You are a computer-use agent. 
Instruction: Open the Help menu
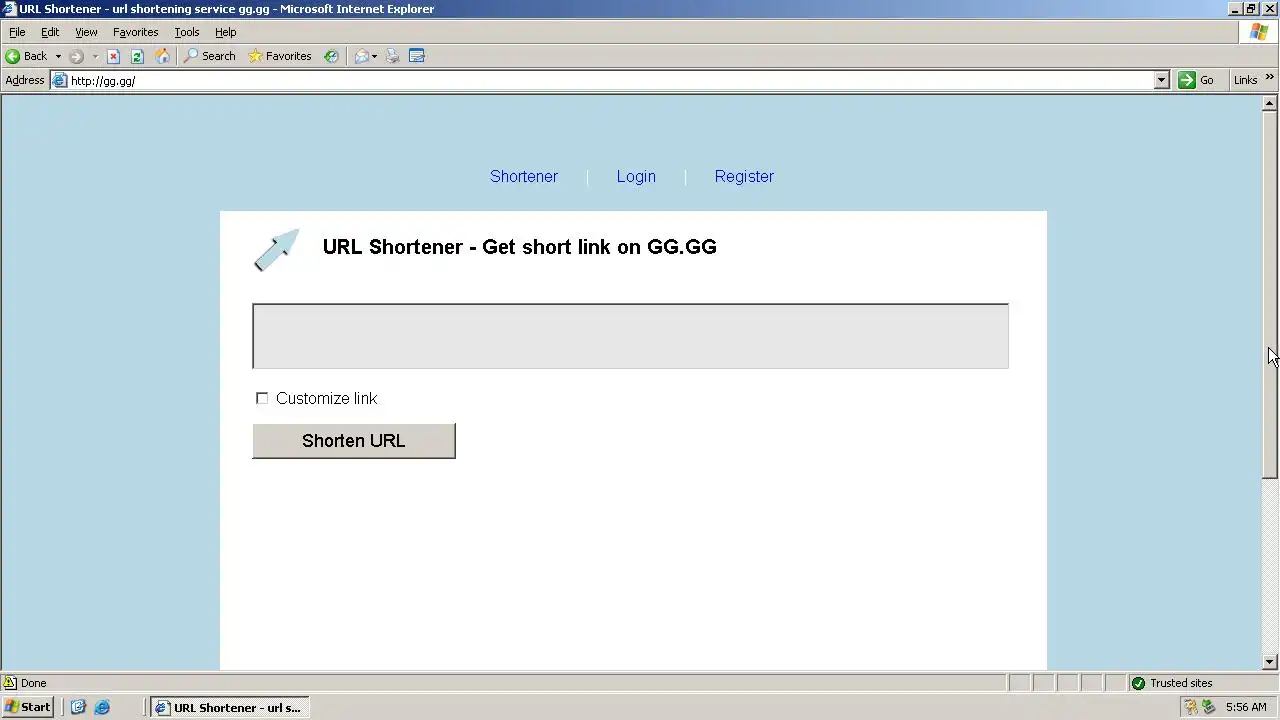click(226, 32)
